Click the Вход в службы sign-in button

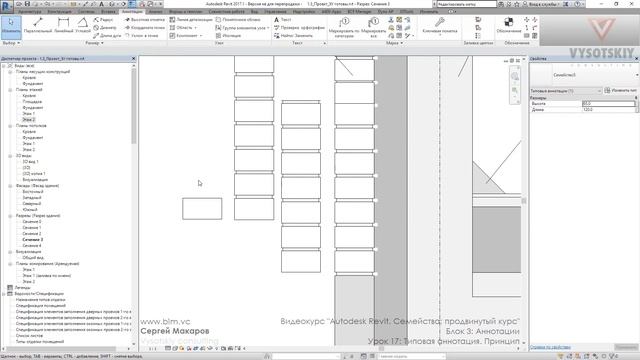[x=542, y=4]
